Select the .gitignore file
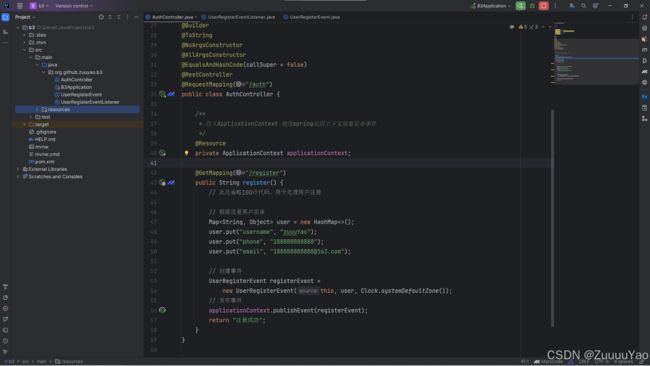This screenshot has height=366, width=650. click(42, 132)
